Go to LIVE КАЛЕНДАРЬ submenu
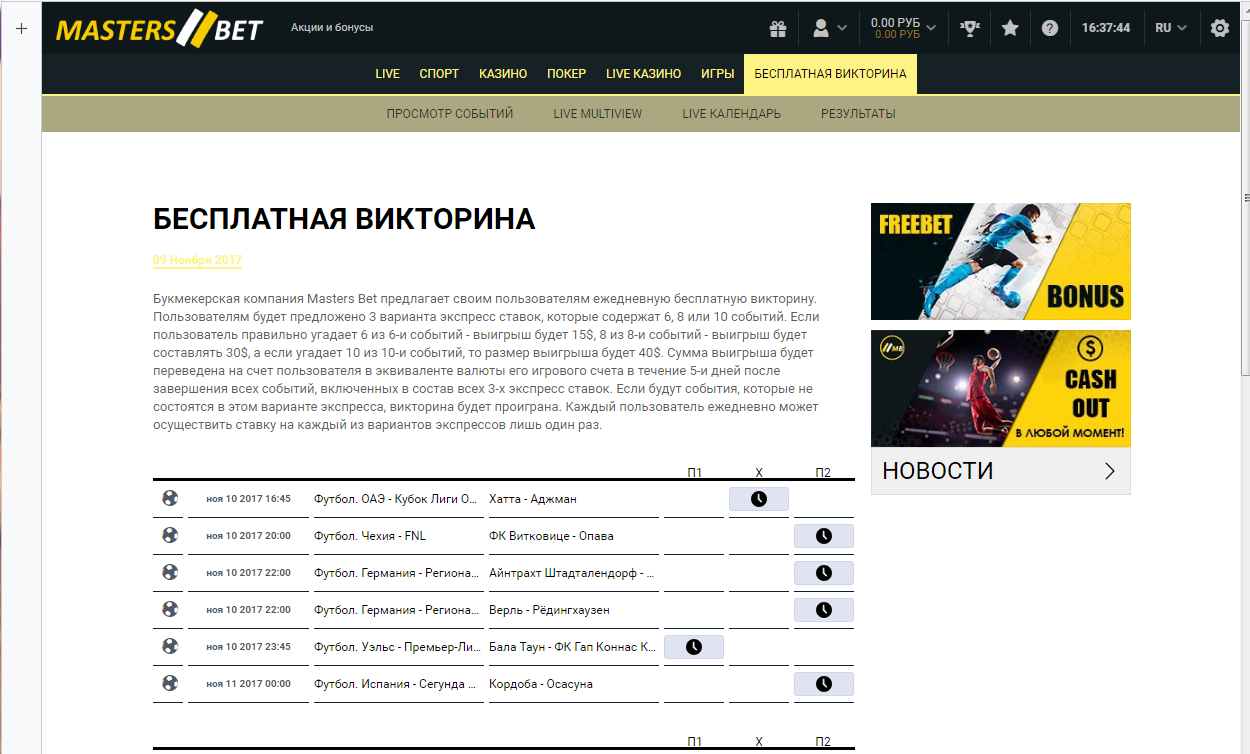 732,114
